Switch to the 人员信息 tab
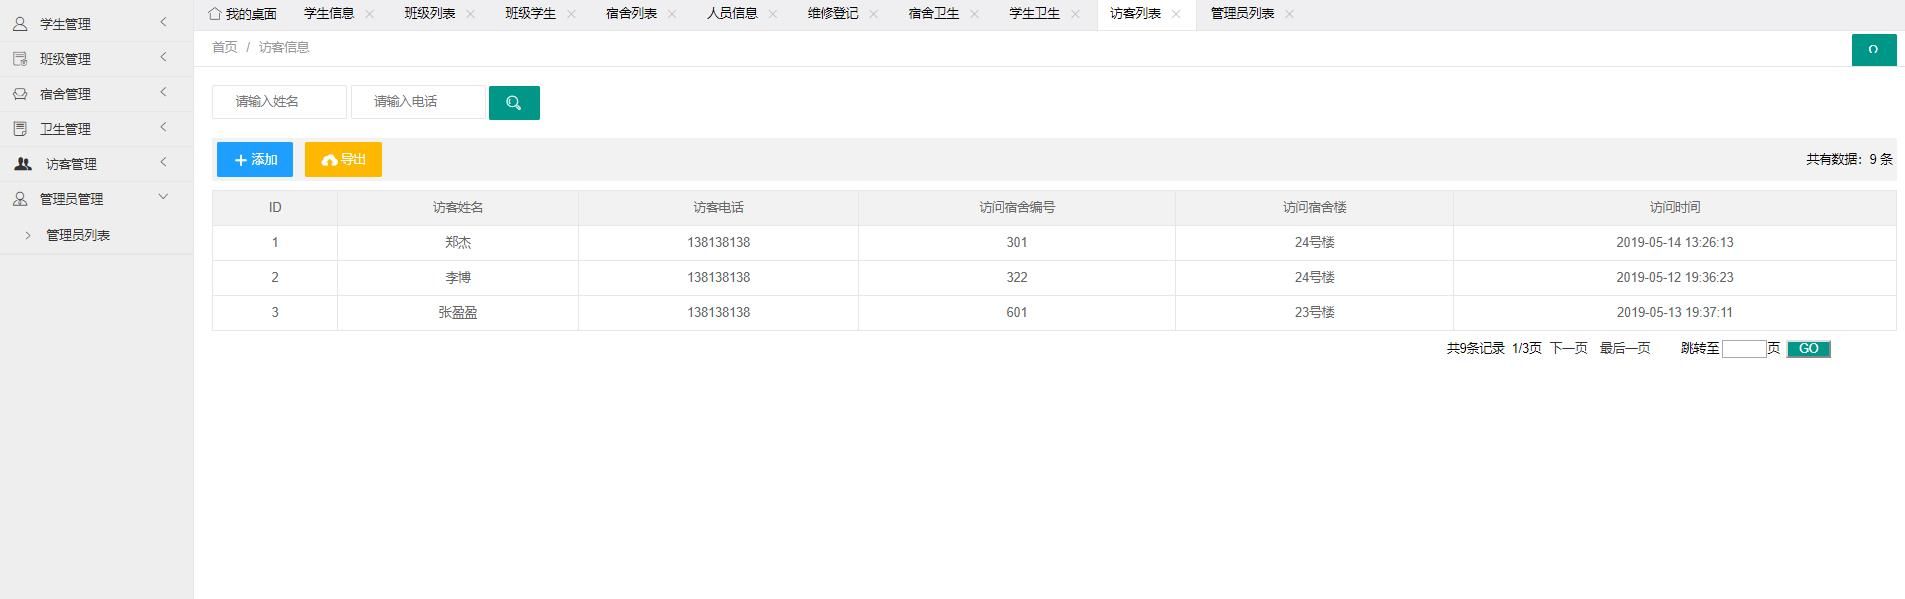Screen dimensions: 1905x599 point(733,14)
